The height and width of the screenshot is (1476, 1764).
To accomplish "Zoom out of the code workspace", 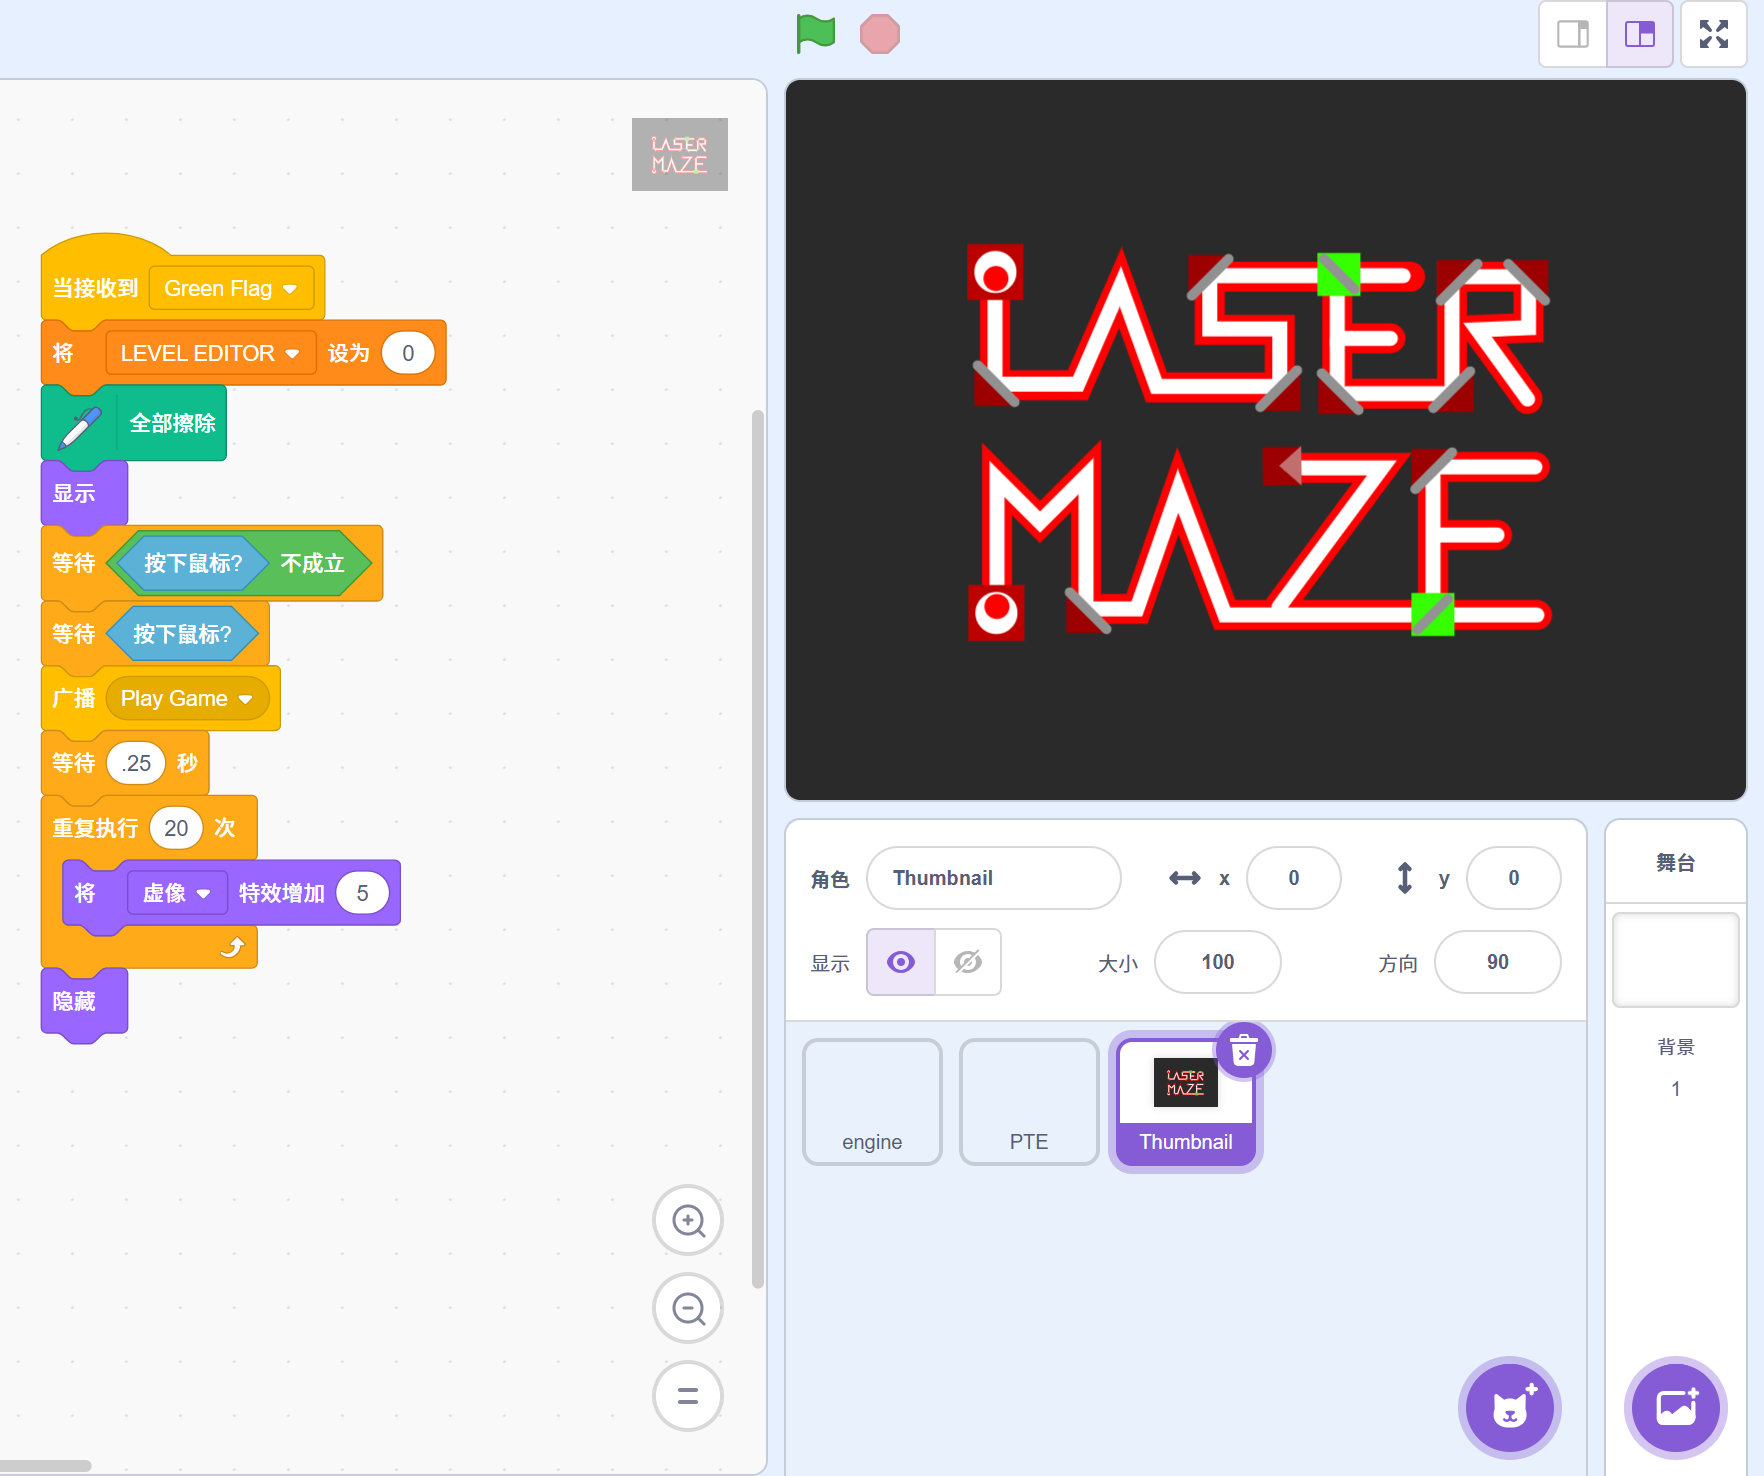I will coord(688,1308).
